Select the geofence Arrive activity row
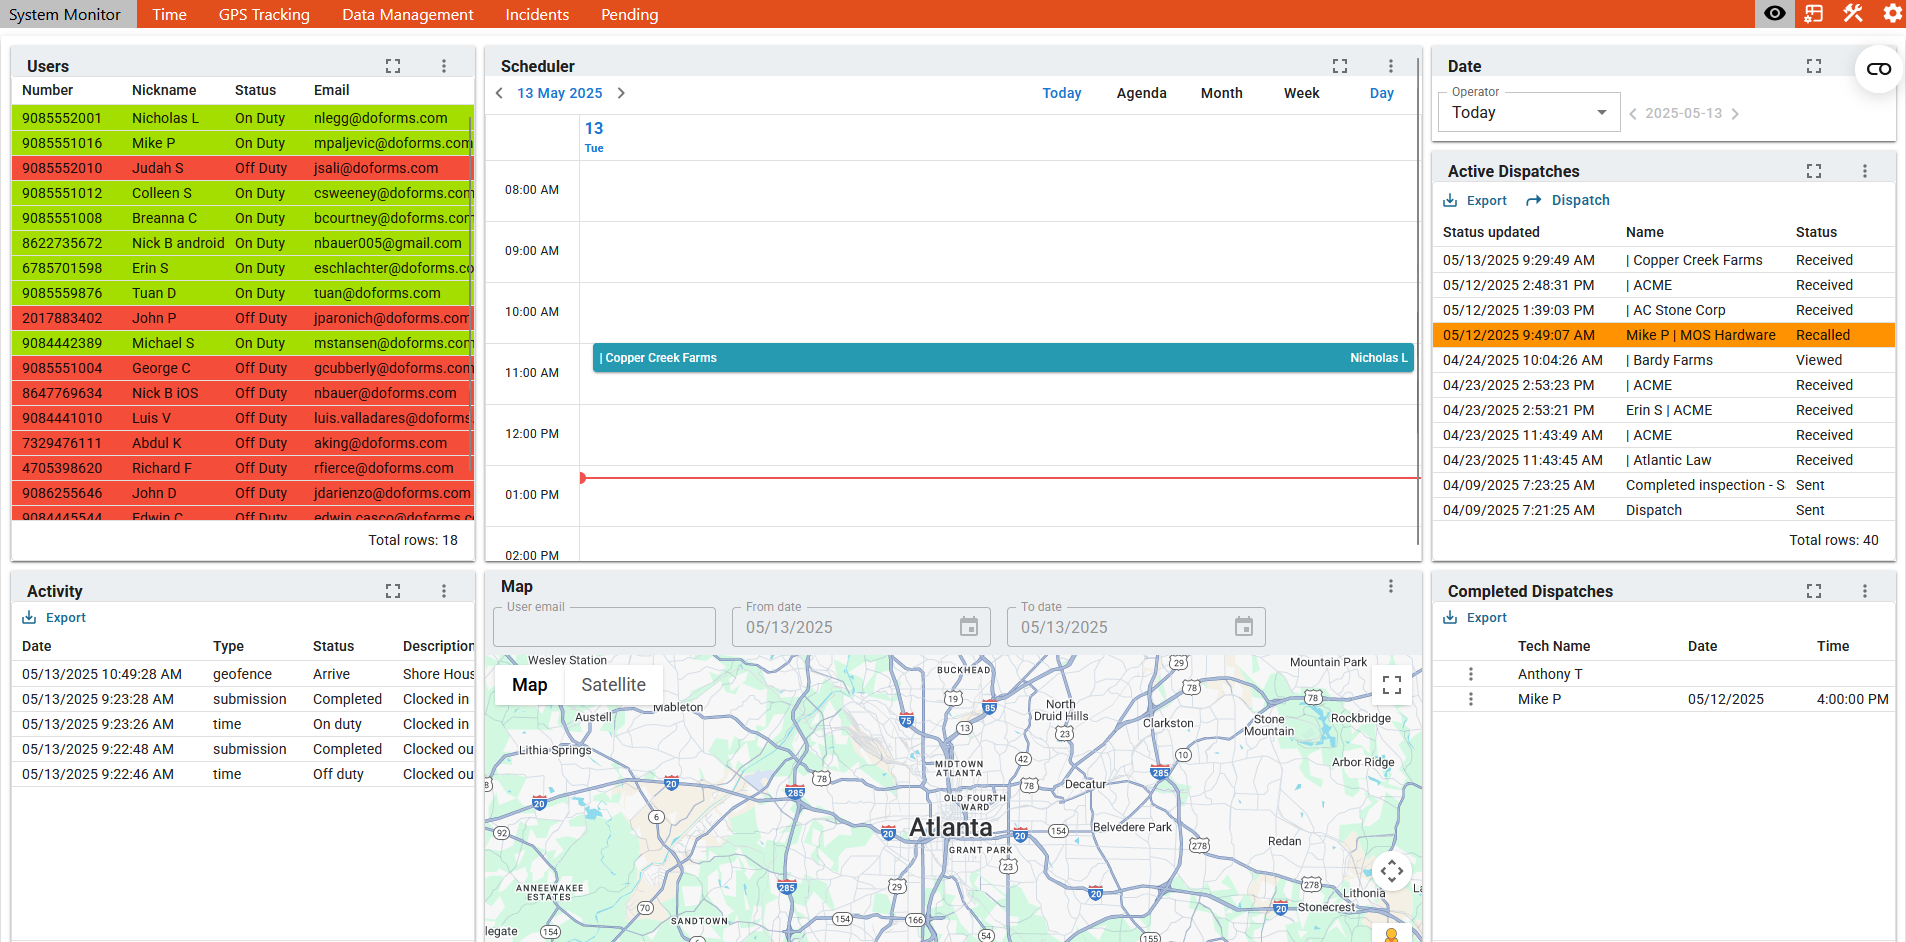The image size is (1906, 942). 243,674
